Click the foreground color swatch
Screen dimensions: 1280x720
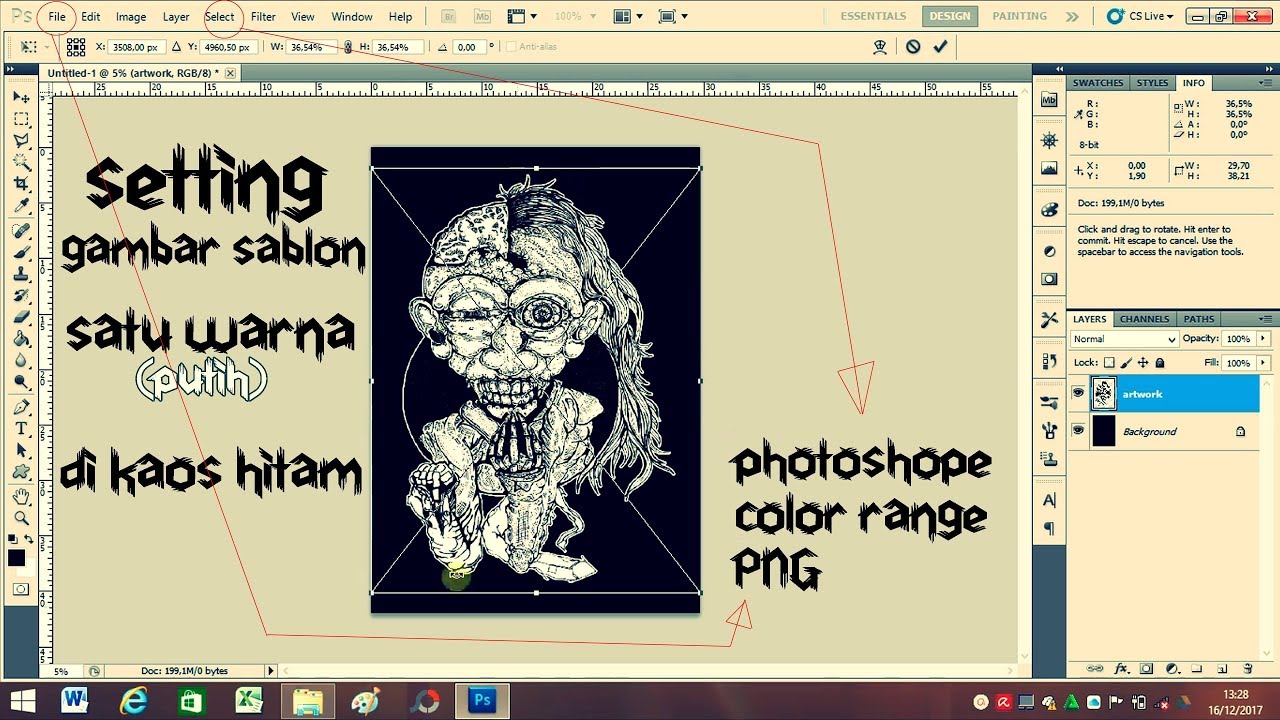tap(17, 558)
